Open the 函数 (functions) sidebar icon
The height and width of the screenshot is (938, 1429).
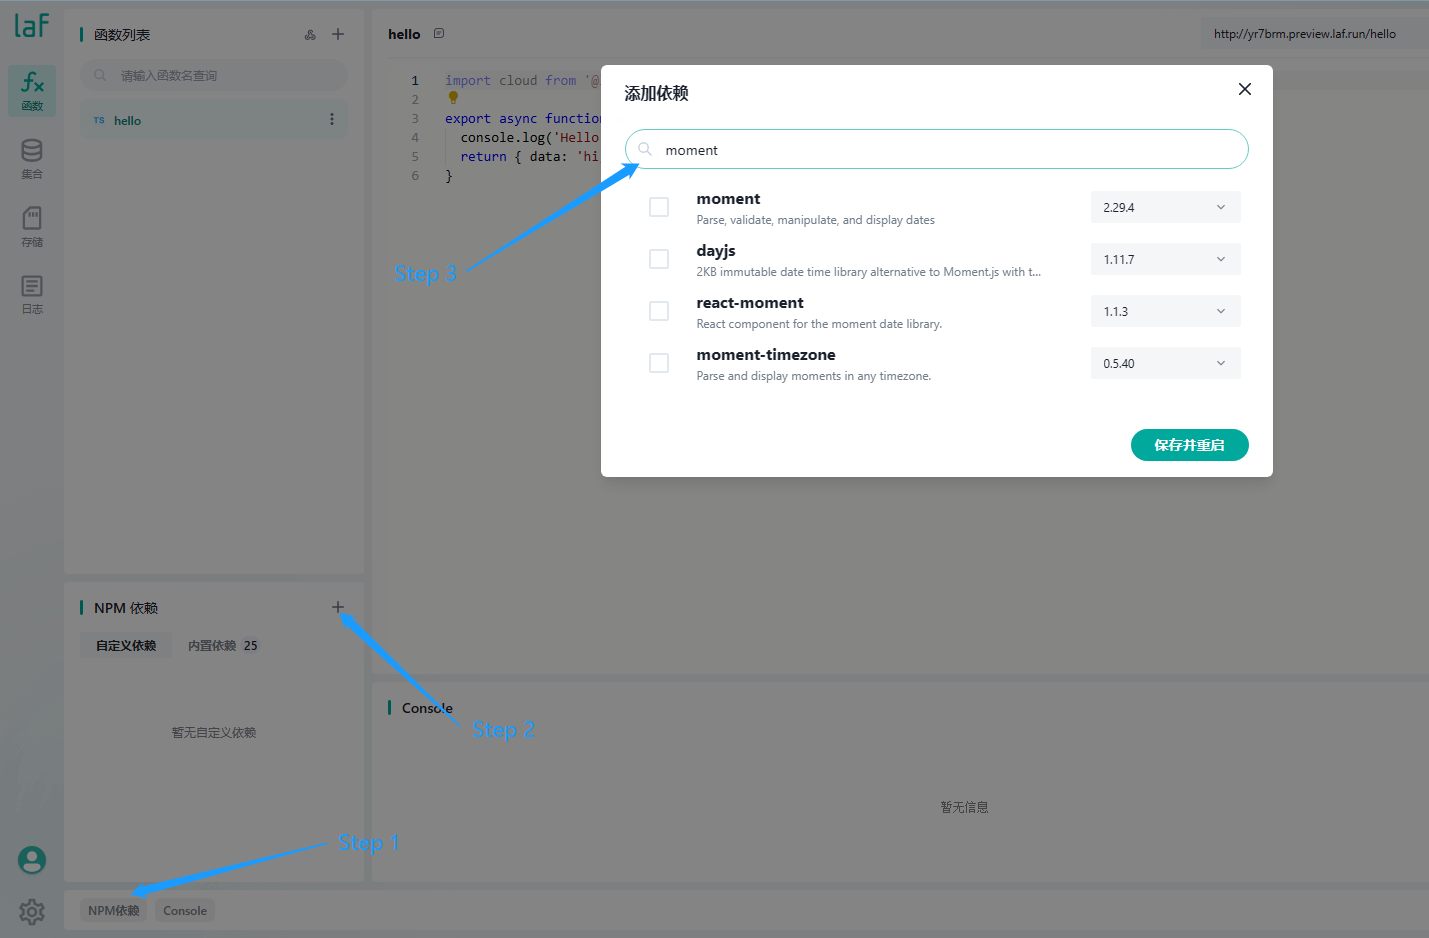(32, 90)
